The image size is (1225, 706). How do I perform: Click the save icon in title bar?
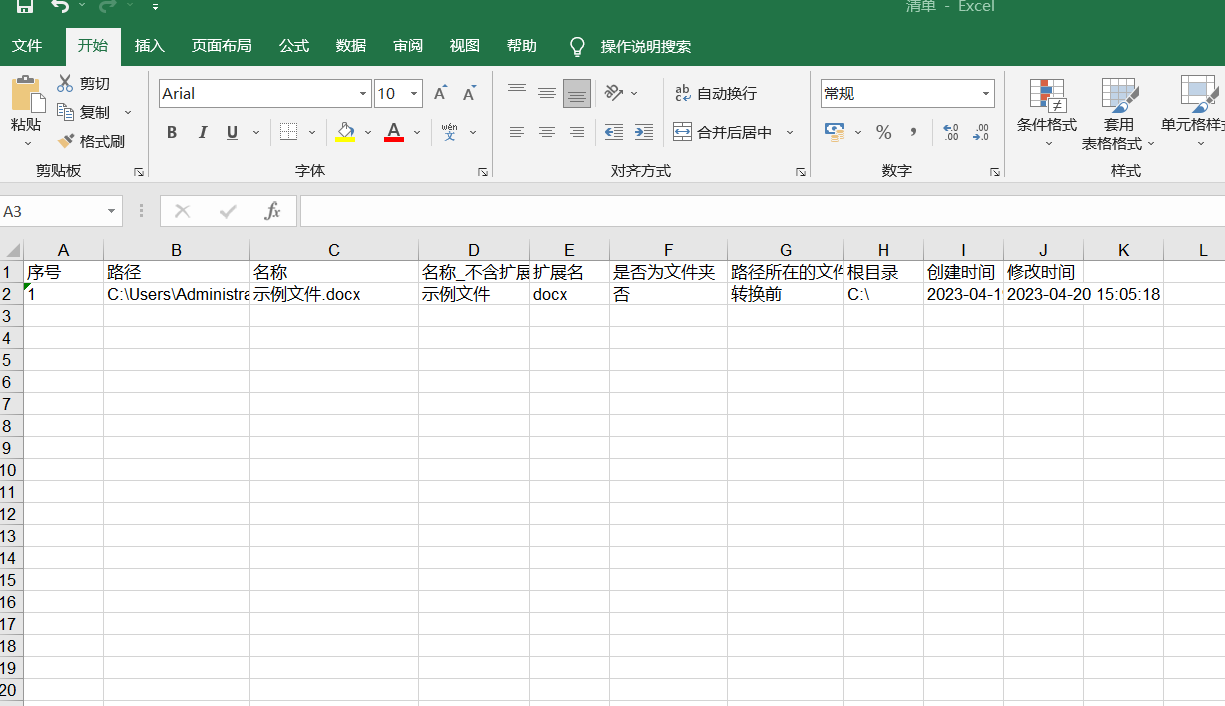pos(24,7)
